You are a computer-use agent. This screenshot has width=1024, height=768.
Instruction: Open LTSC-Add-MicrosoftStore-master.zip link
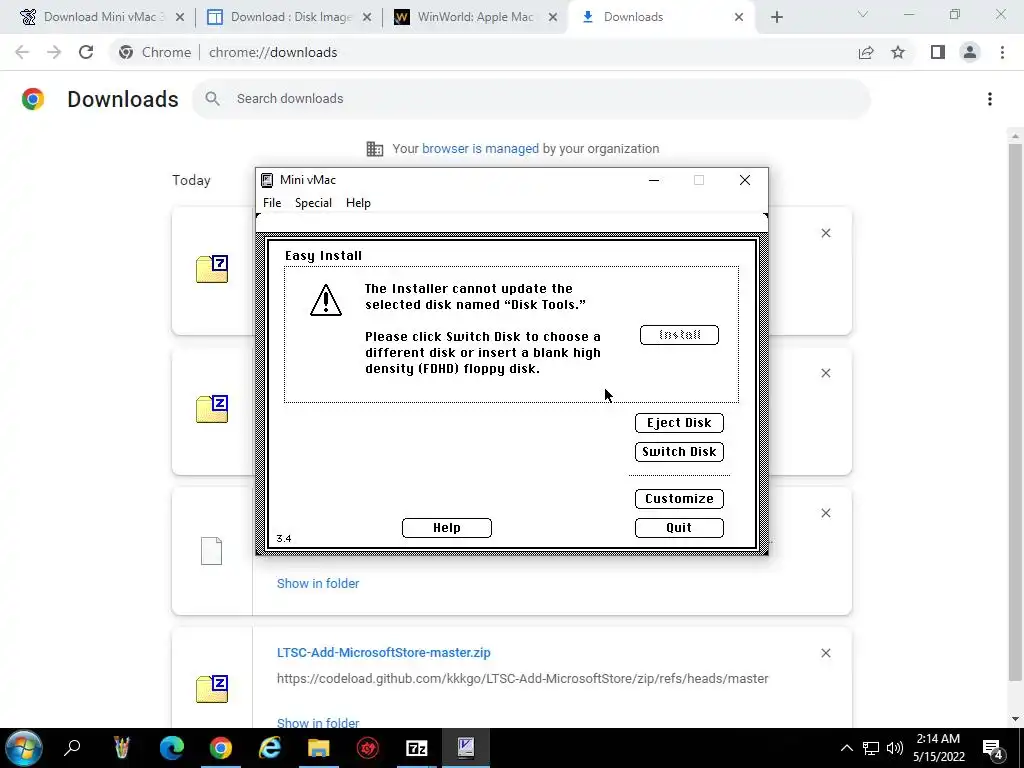tap(383, 652)
